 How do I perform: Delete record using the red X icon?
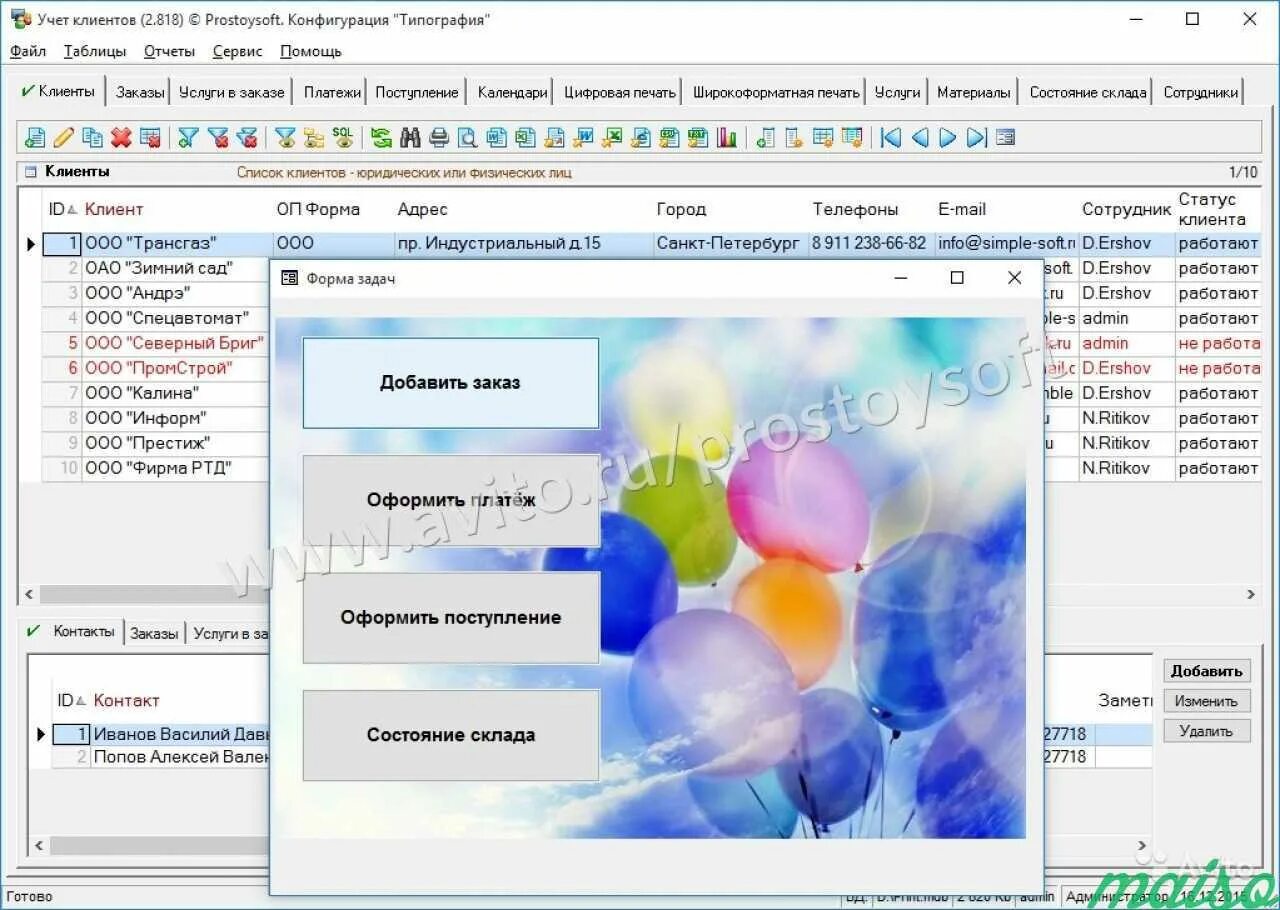point(121,138)
